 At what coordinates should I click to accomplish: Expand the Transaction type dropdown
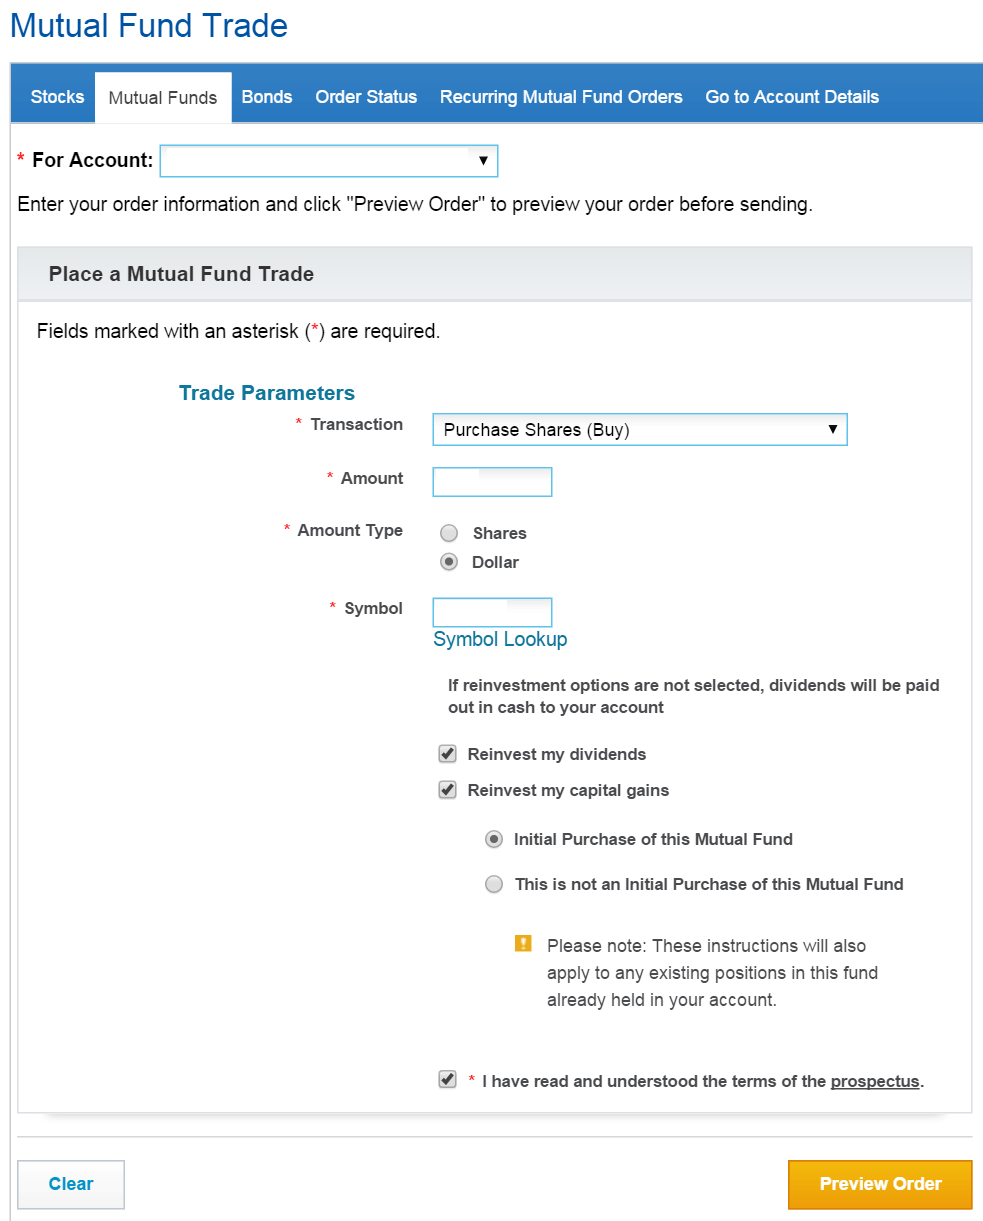point(640,430)
